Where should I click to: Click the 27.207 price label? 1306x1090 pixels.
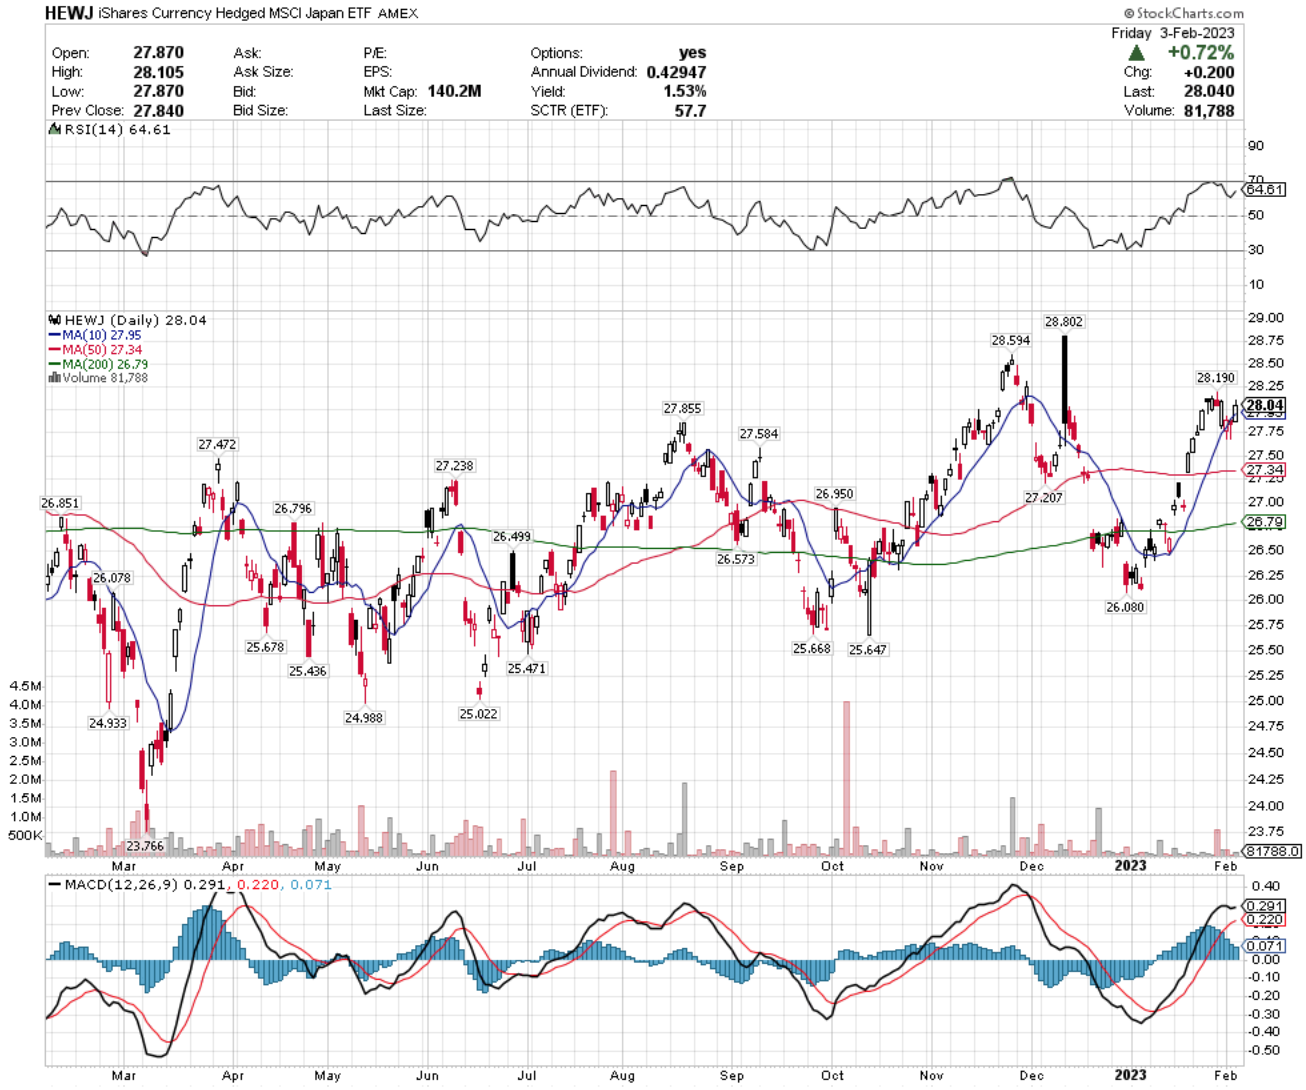click(x=1043, y=498)
